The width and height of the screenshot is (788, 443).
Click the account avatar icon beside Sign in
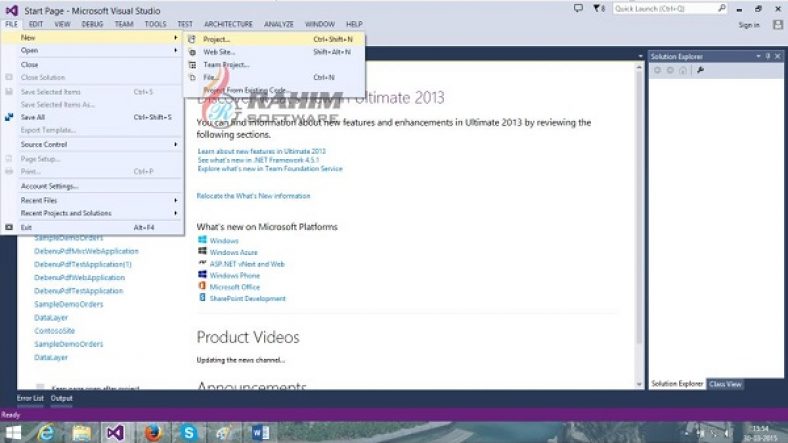[x=778, y=25]
